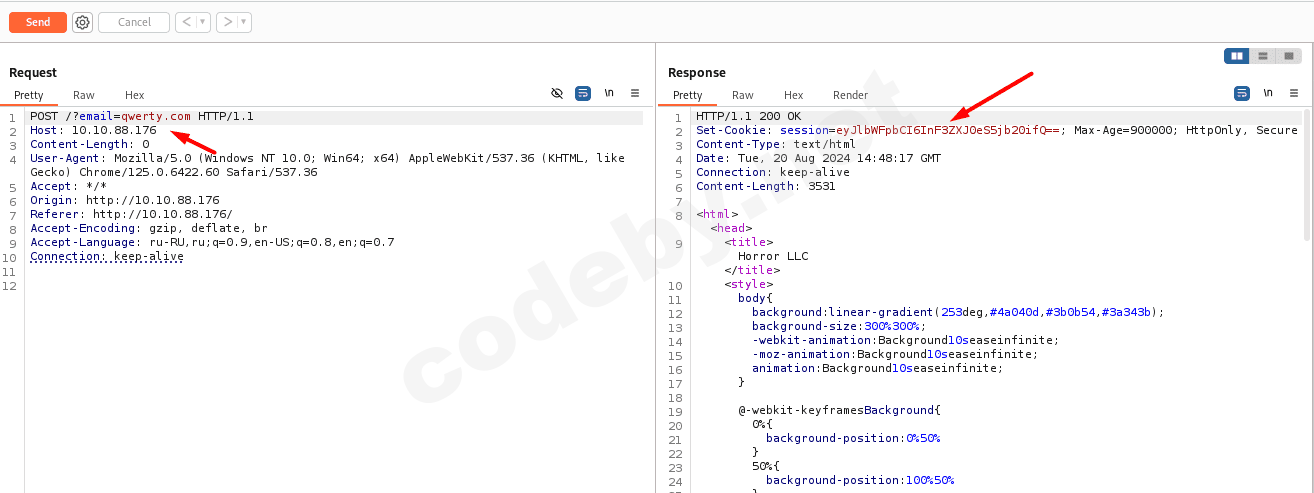Switch Response view to Hex tab
Viewport: 1314px width, 493px height.
794,95
